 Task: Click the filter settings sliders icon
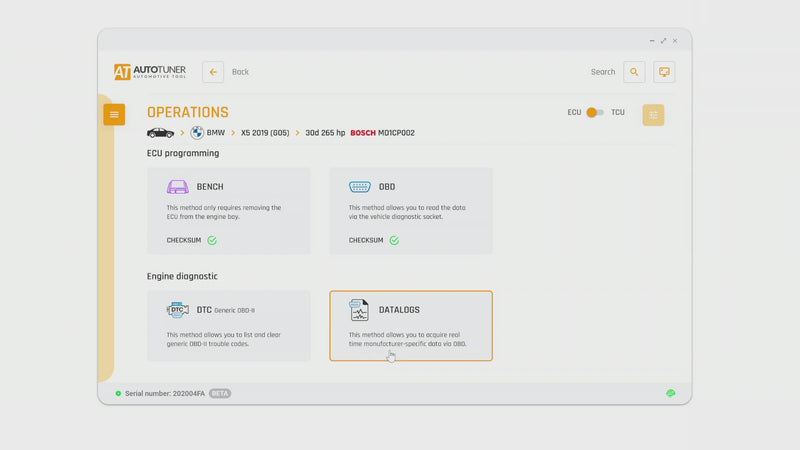click(x=653, y=115)
